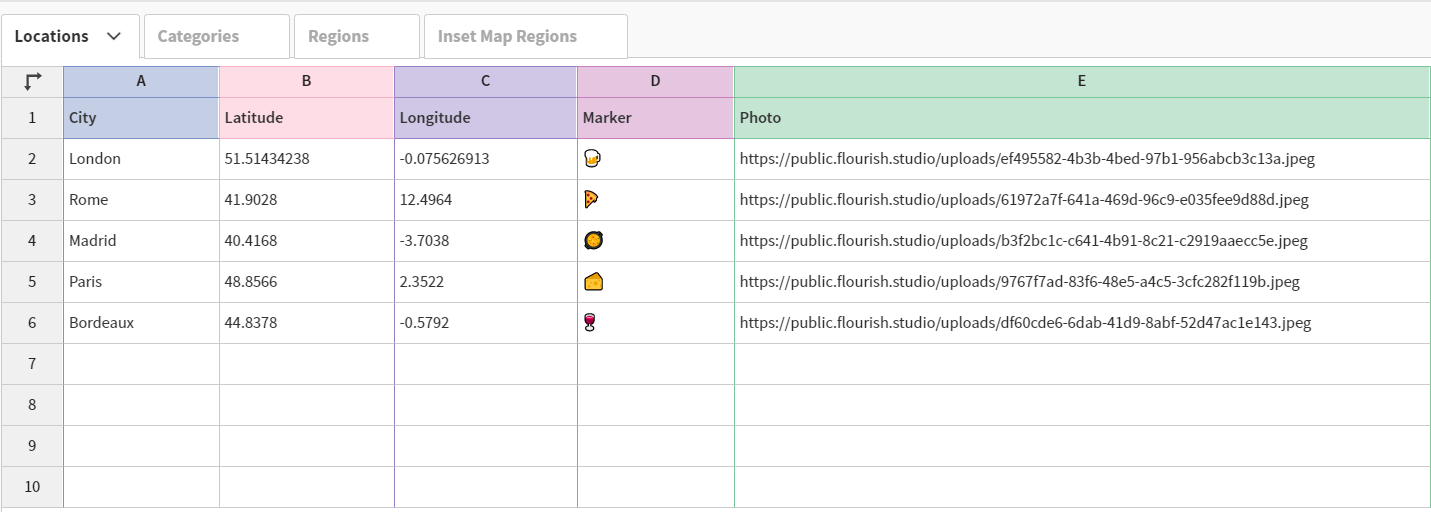
Task: Select the cheese wedge marker for Paris
Action: pos(593,281)
